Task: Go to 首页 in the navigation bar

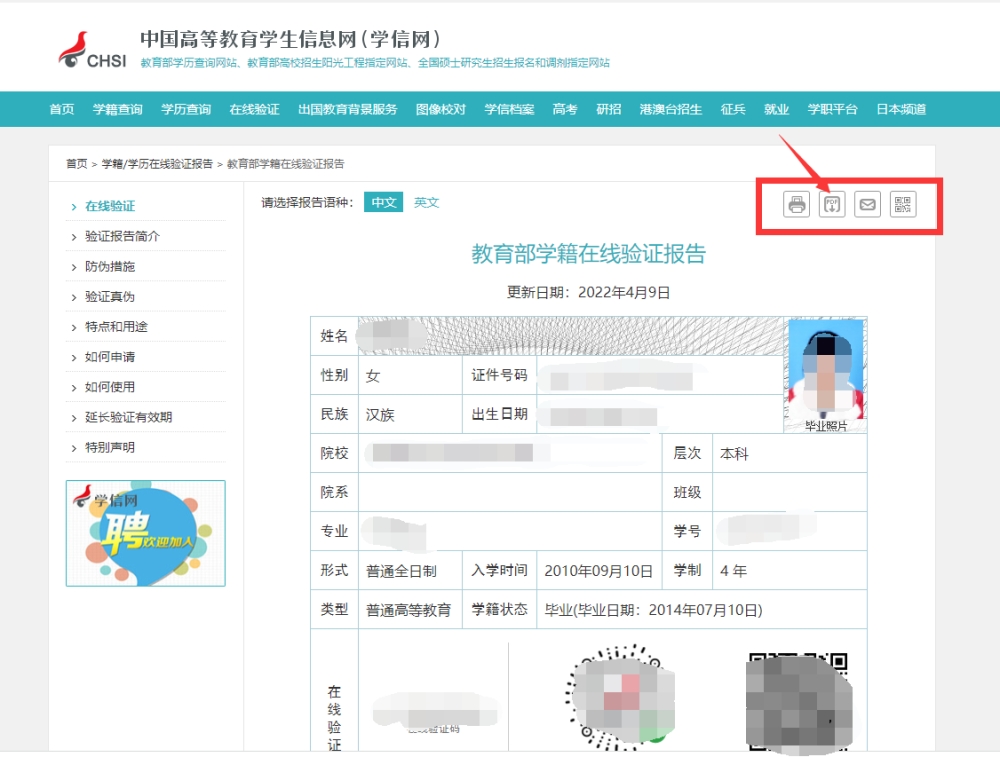Action: point(62,109)
